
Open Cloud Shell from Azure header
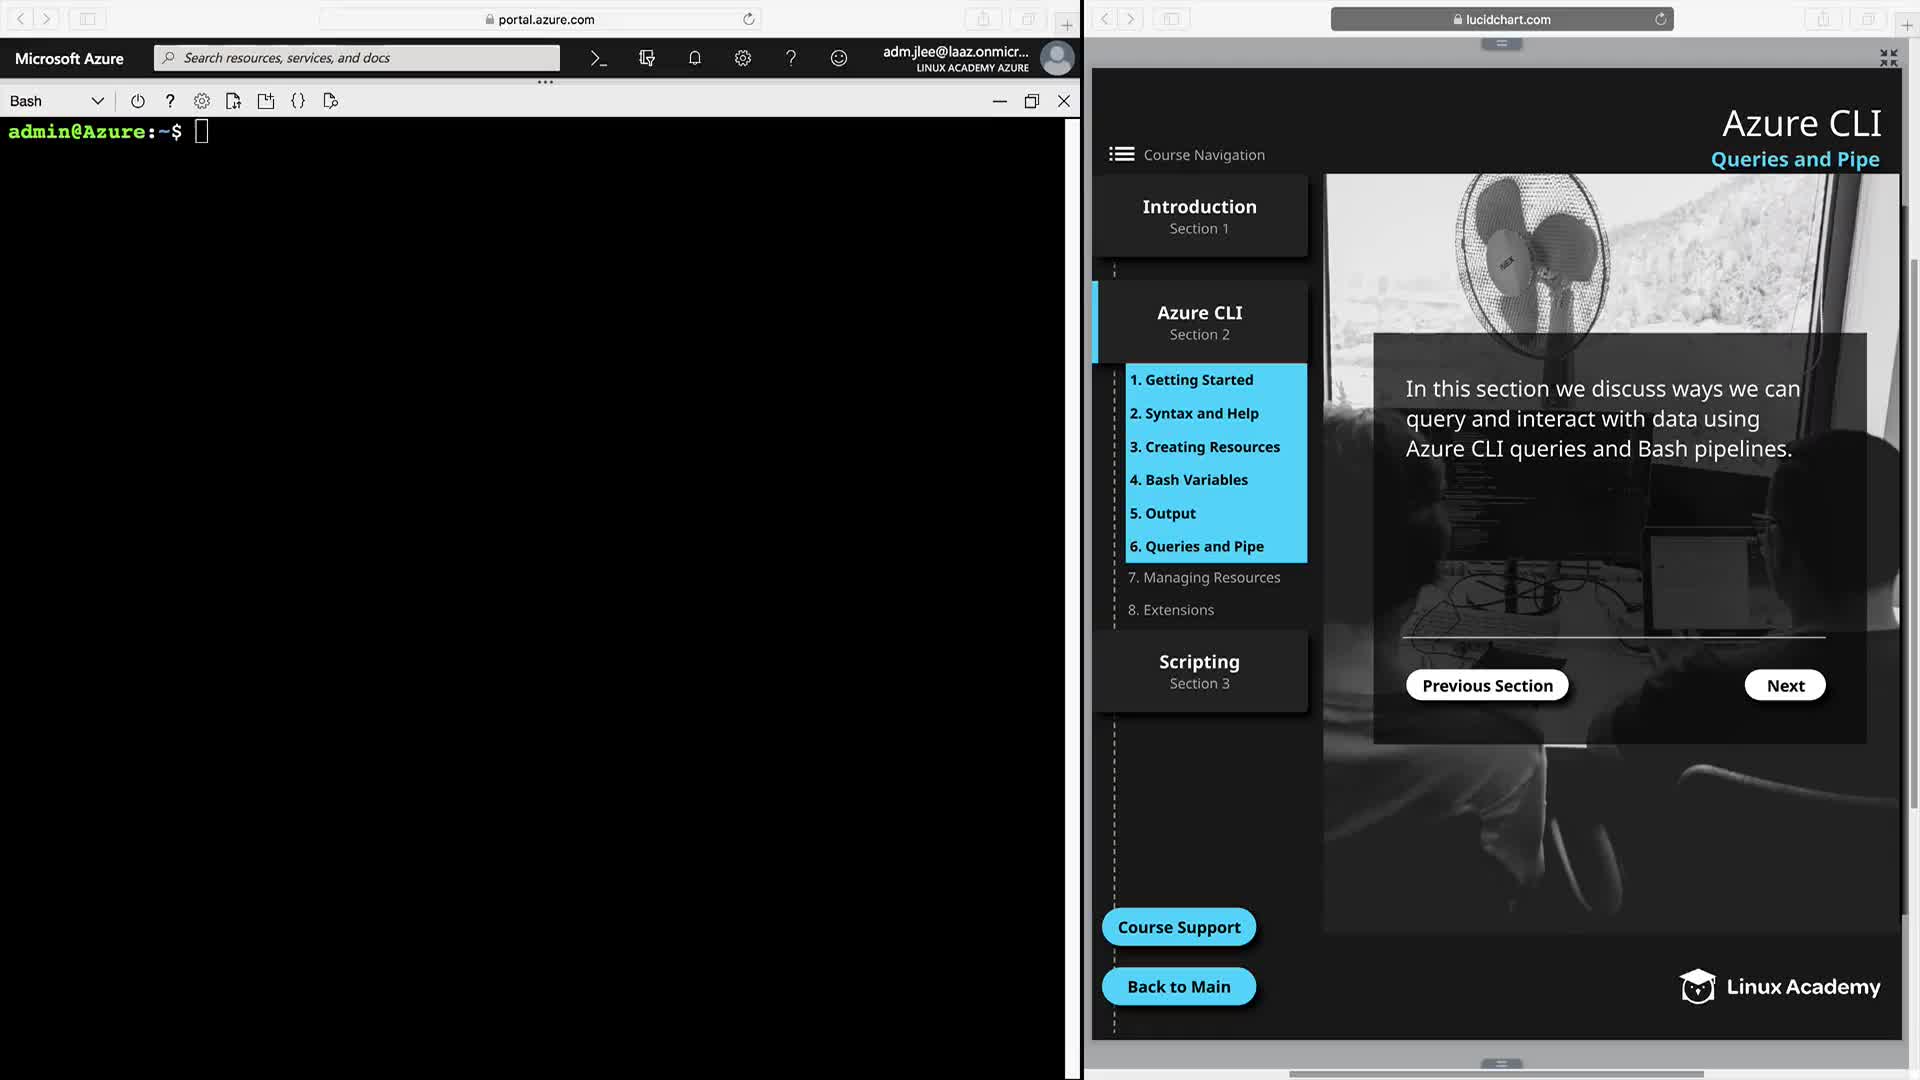598,58
